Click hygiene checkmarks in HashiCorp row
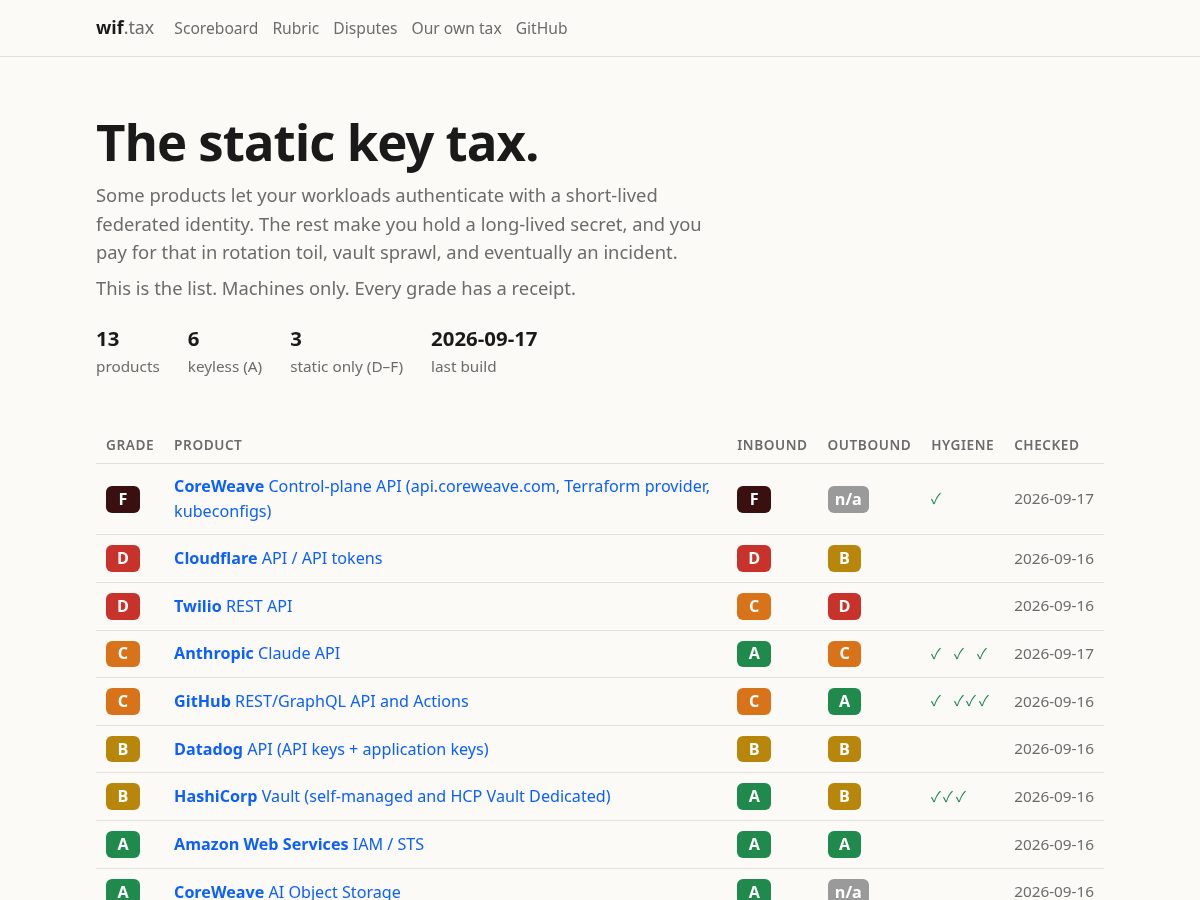The width and height of the screenshot is (1200, 900). click(948, 796)
